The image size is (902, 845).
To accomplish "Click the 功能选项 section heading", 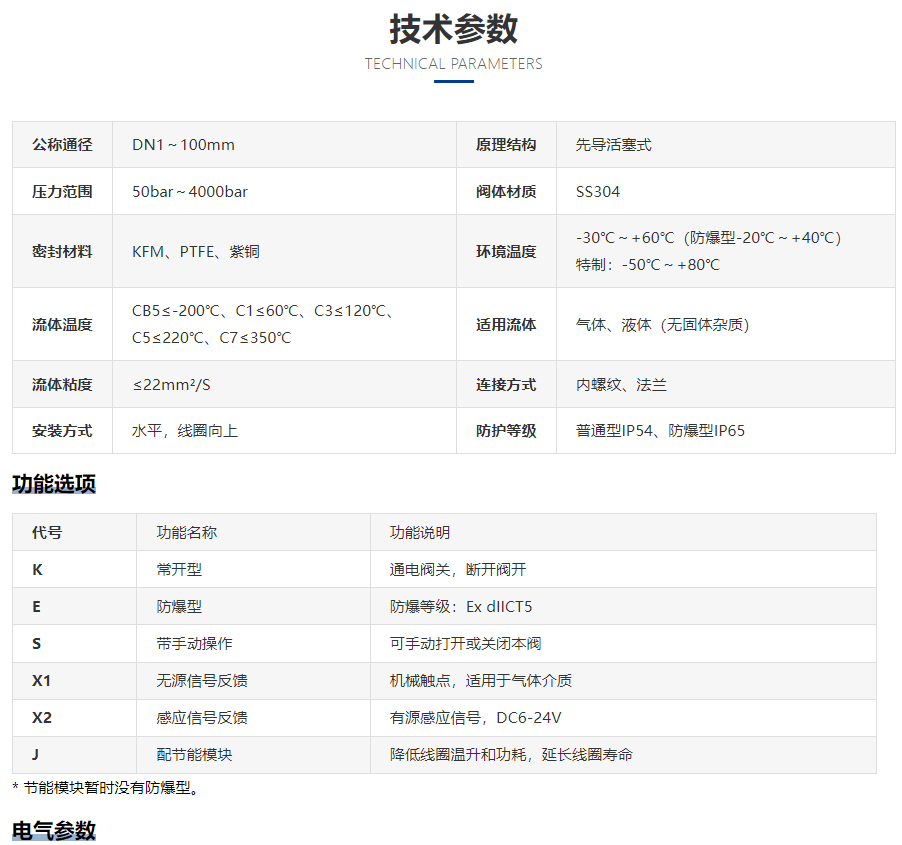I will [54, 485].
